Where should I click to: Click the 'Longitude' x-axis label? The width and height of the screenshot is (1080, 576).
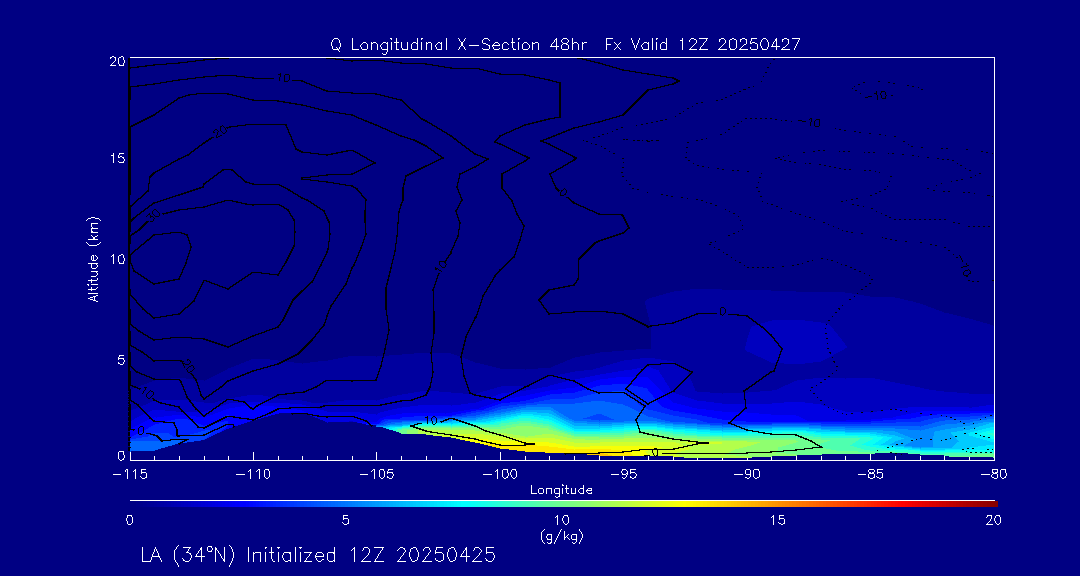561,490
